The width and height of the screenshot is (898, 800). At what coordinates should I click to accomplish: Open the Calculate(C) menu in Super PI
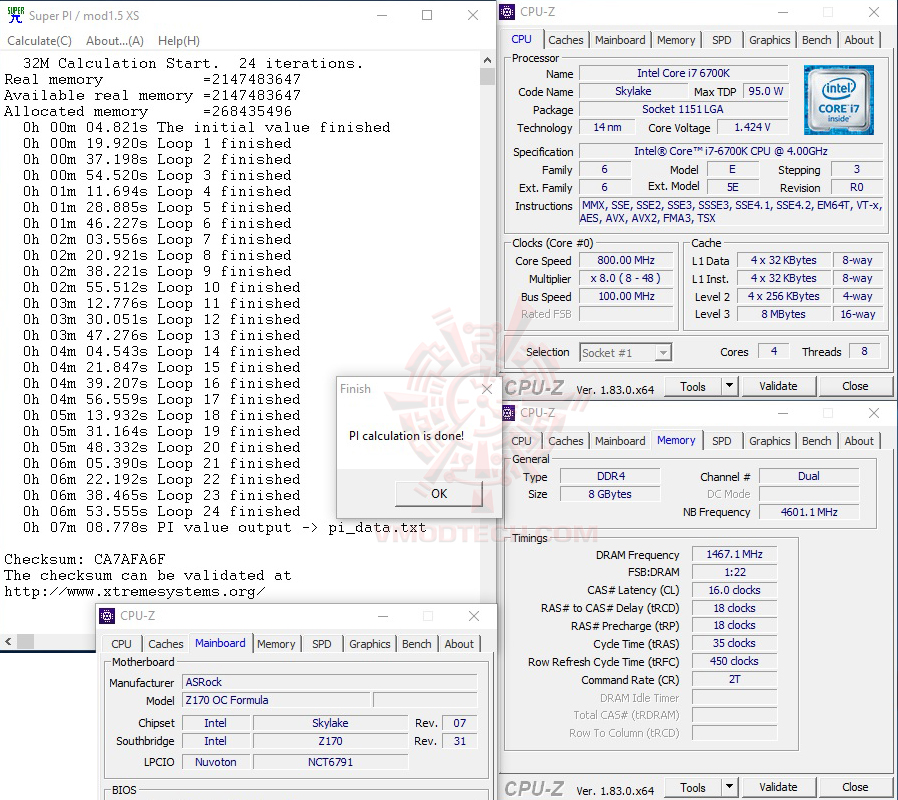pos(40,41)
